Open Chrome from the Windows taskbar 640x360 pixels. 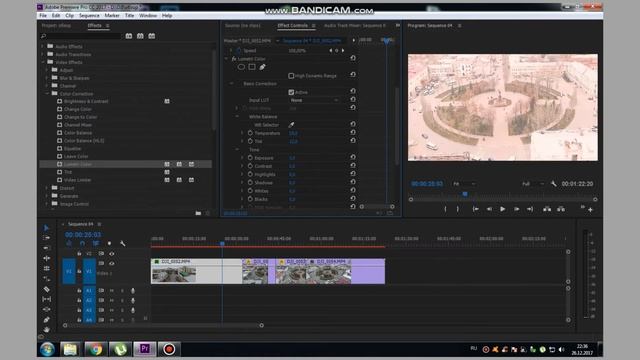point(96,349)
